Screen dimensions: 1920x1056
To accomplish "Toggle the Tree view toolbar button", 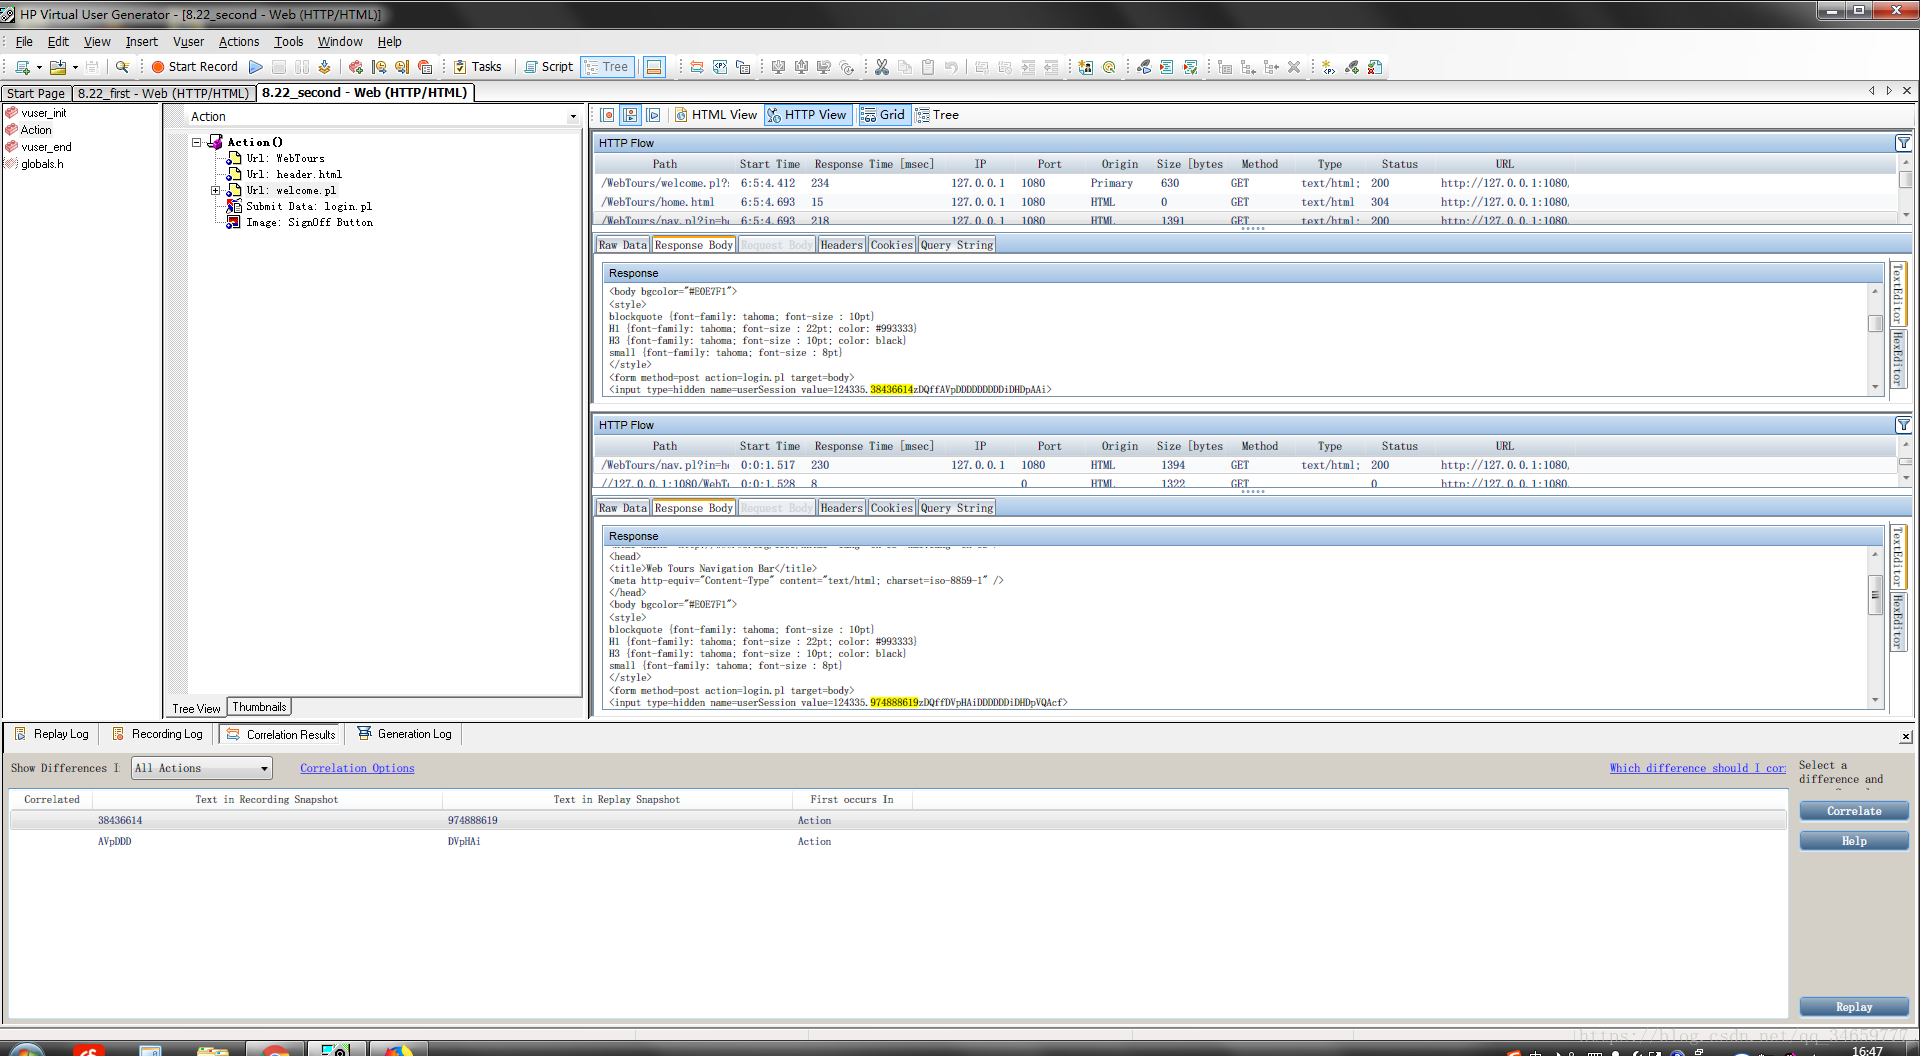I will click(x=607, y=67).
